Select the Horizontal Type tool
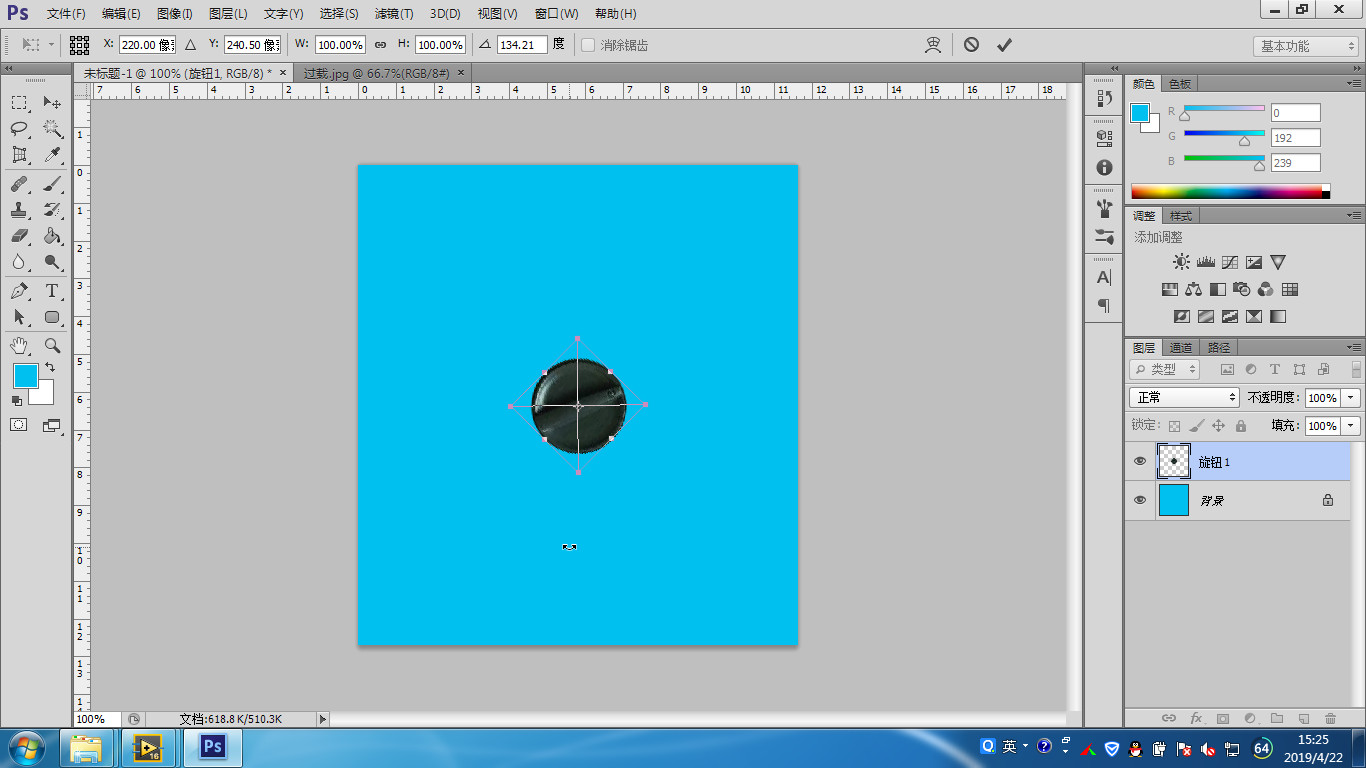1366x768 pixels. click(x=52, y=291)
